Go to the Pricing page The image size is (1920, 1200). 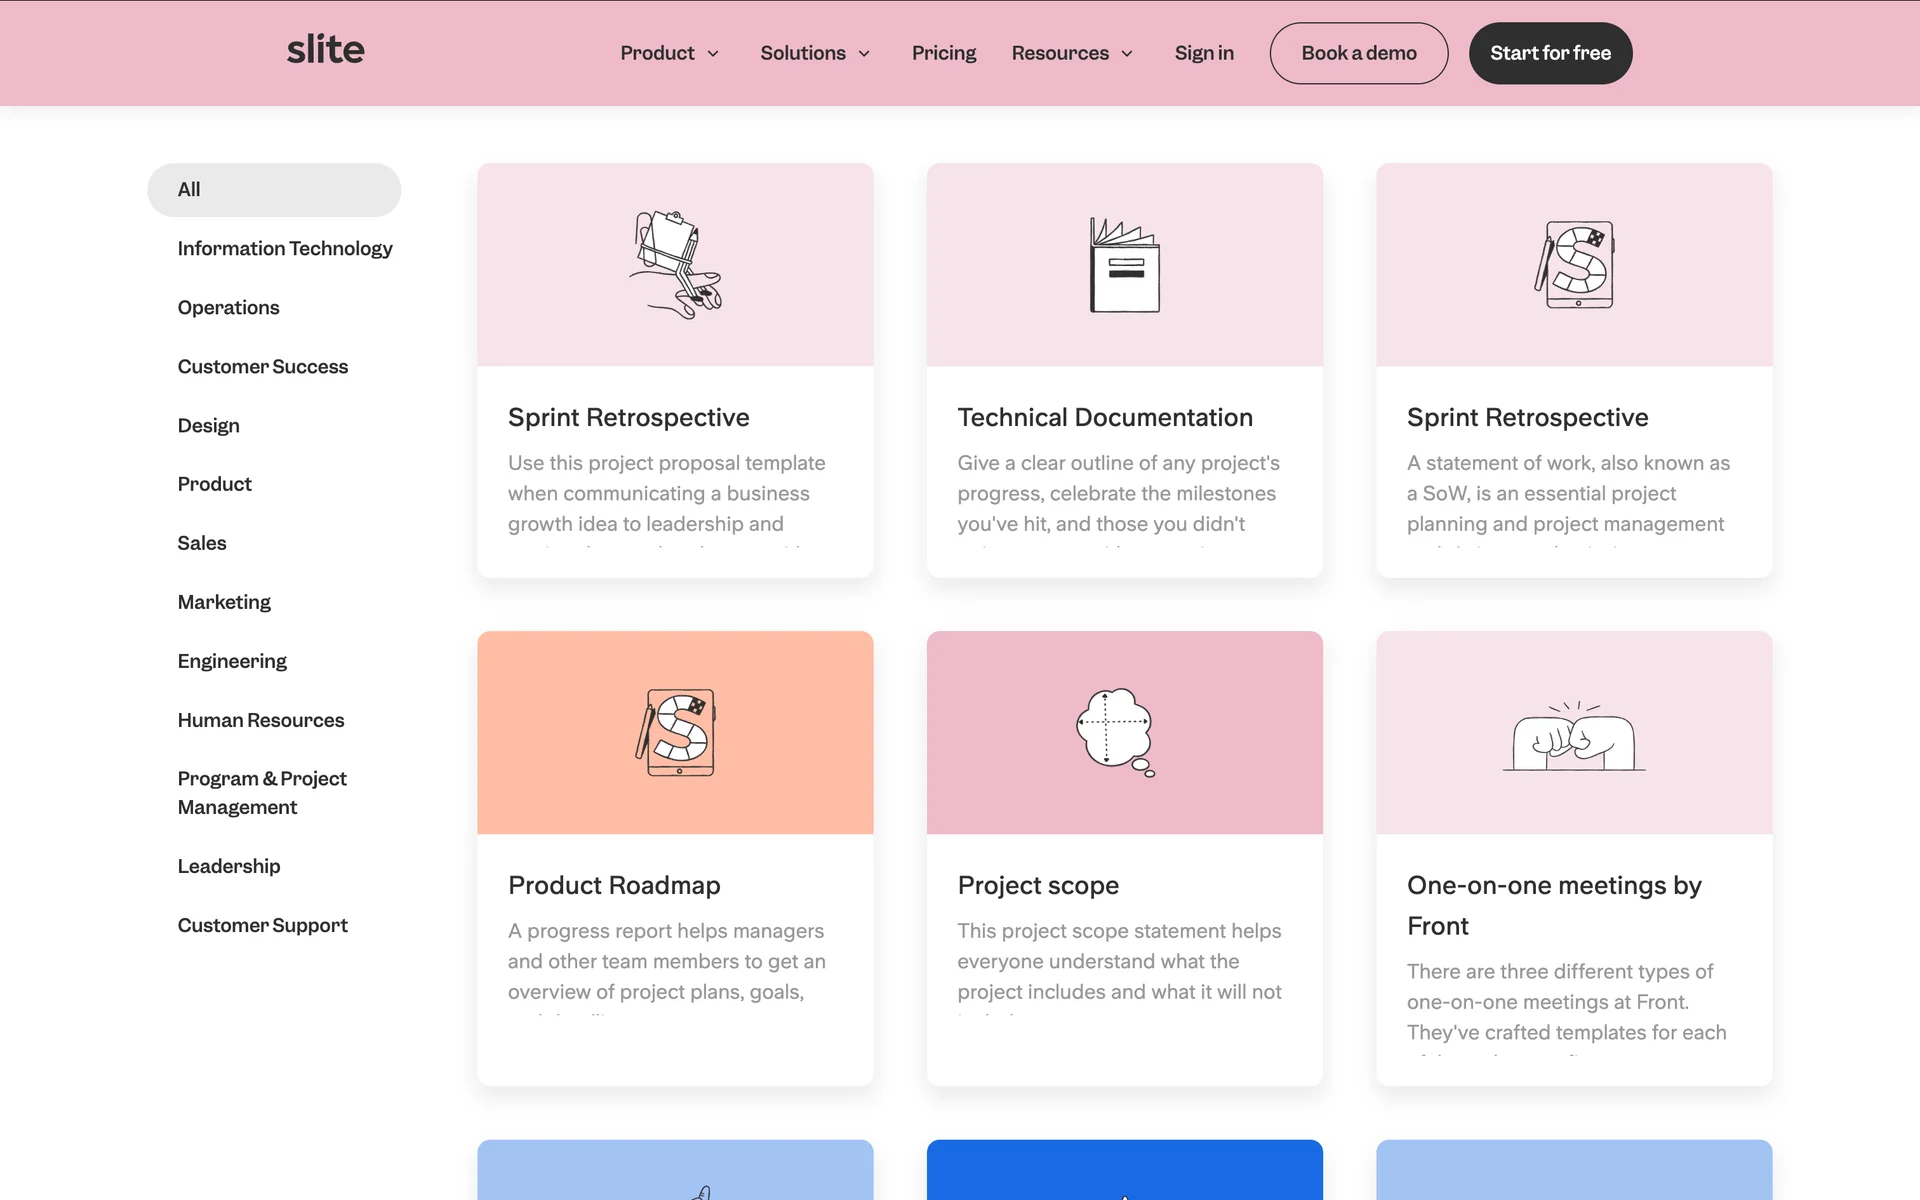click(x=943, y=53)
